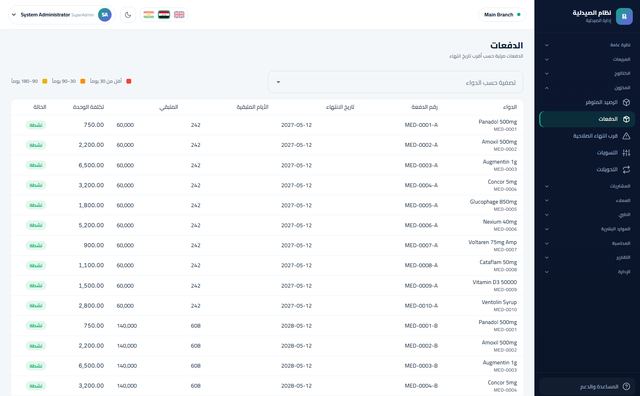This screenshot has width=640, height=396.
Task: Click the تاريخ الانتهاء column header
Action: pos(340,107)
